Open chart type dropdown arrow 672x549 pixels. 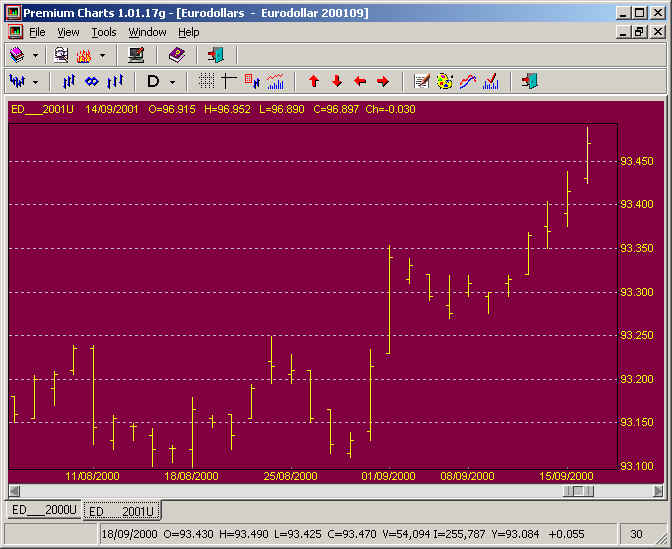pyautogui.click(x=36, y=82)
